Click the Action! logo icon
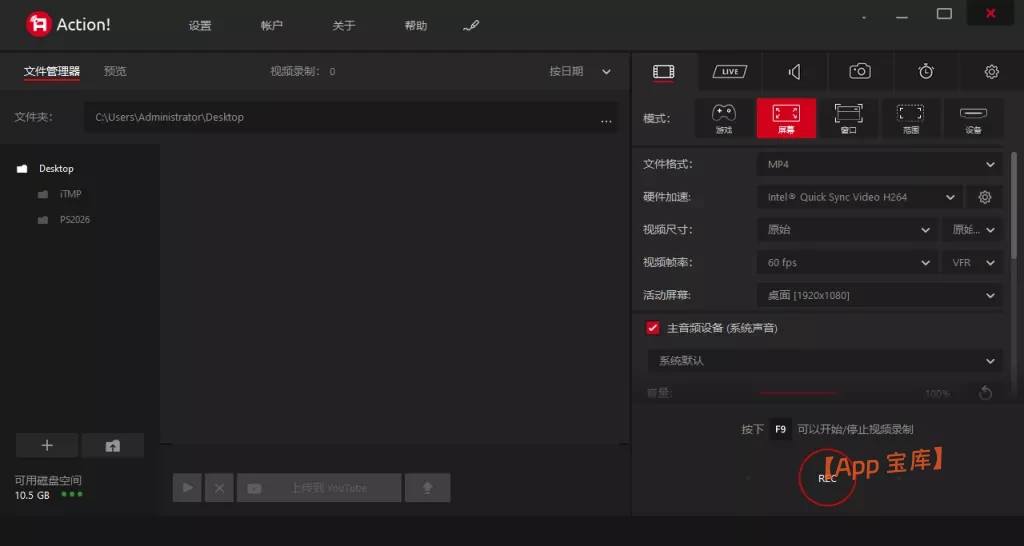 [x=39, y=25]
